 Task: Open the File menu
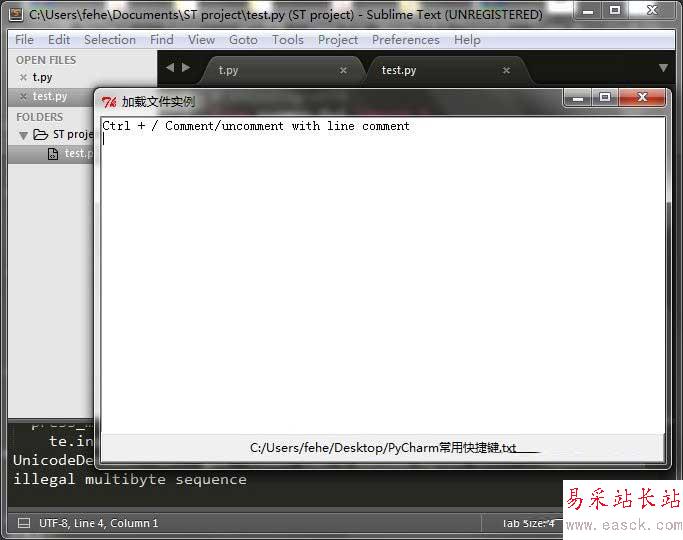click(24, 40)
